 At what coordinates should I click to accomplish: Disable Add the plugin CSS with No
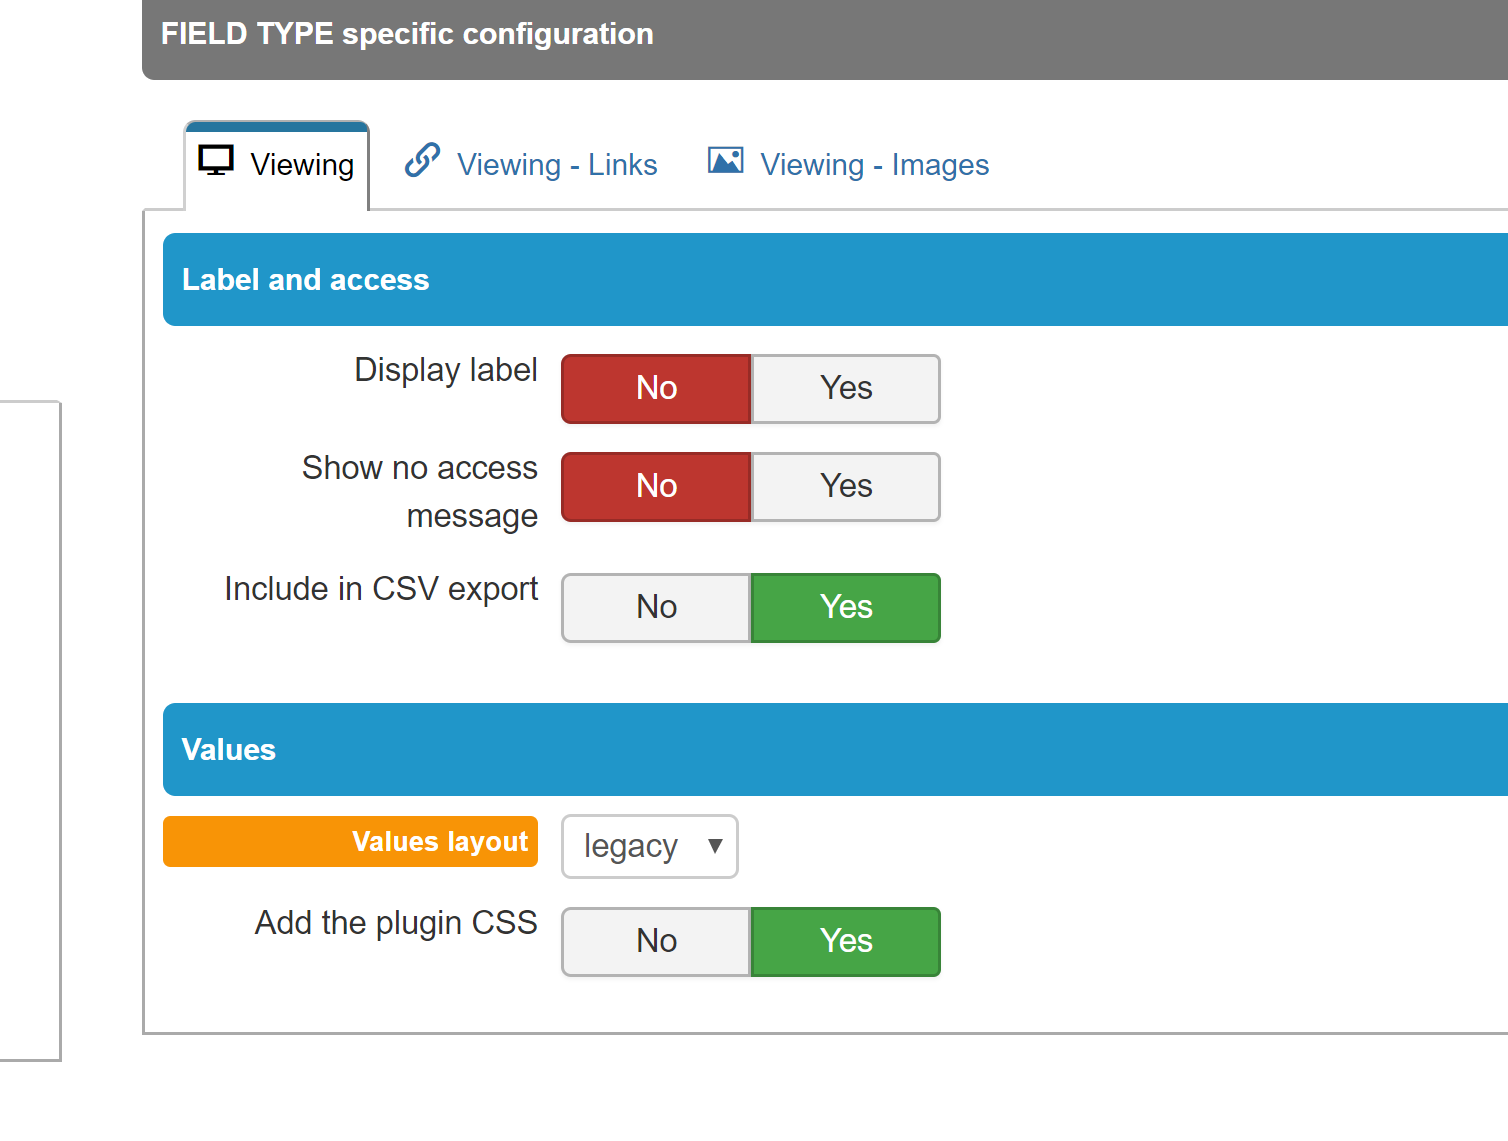(656, 941)
